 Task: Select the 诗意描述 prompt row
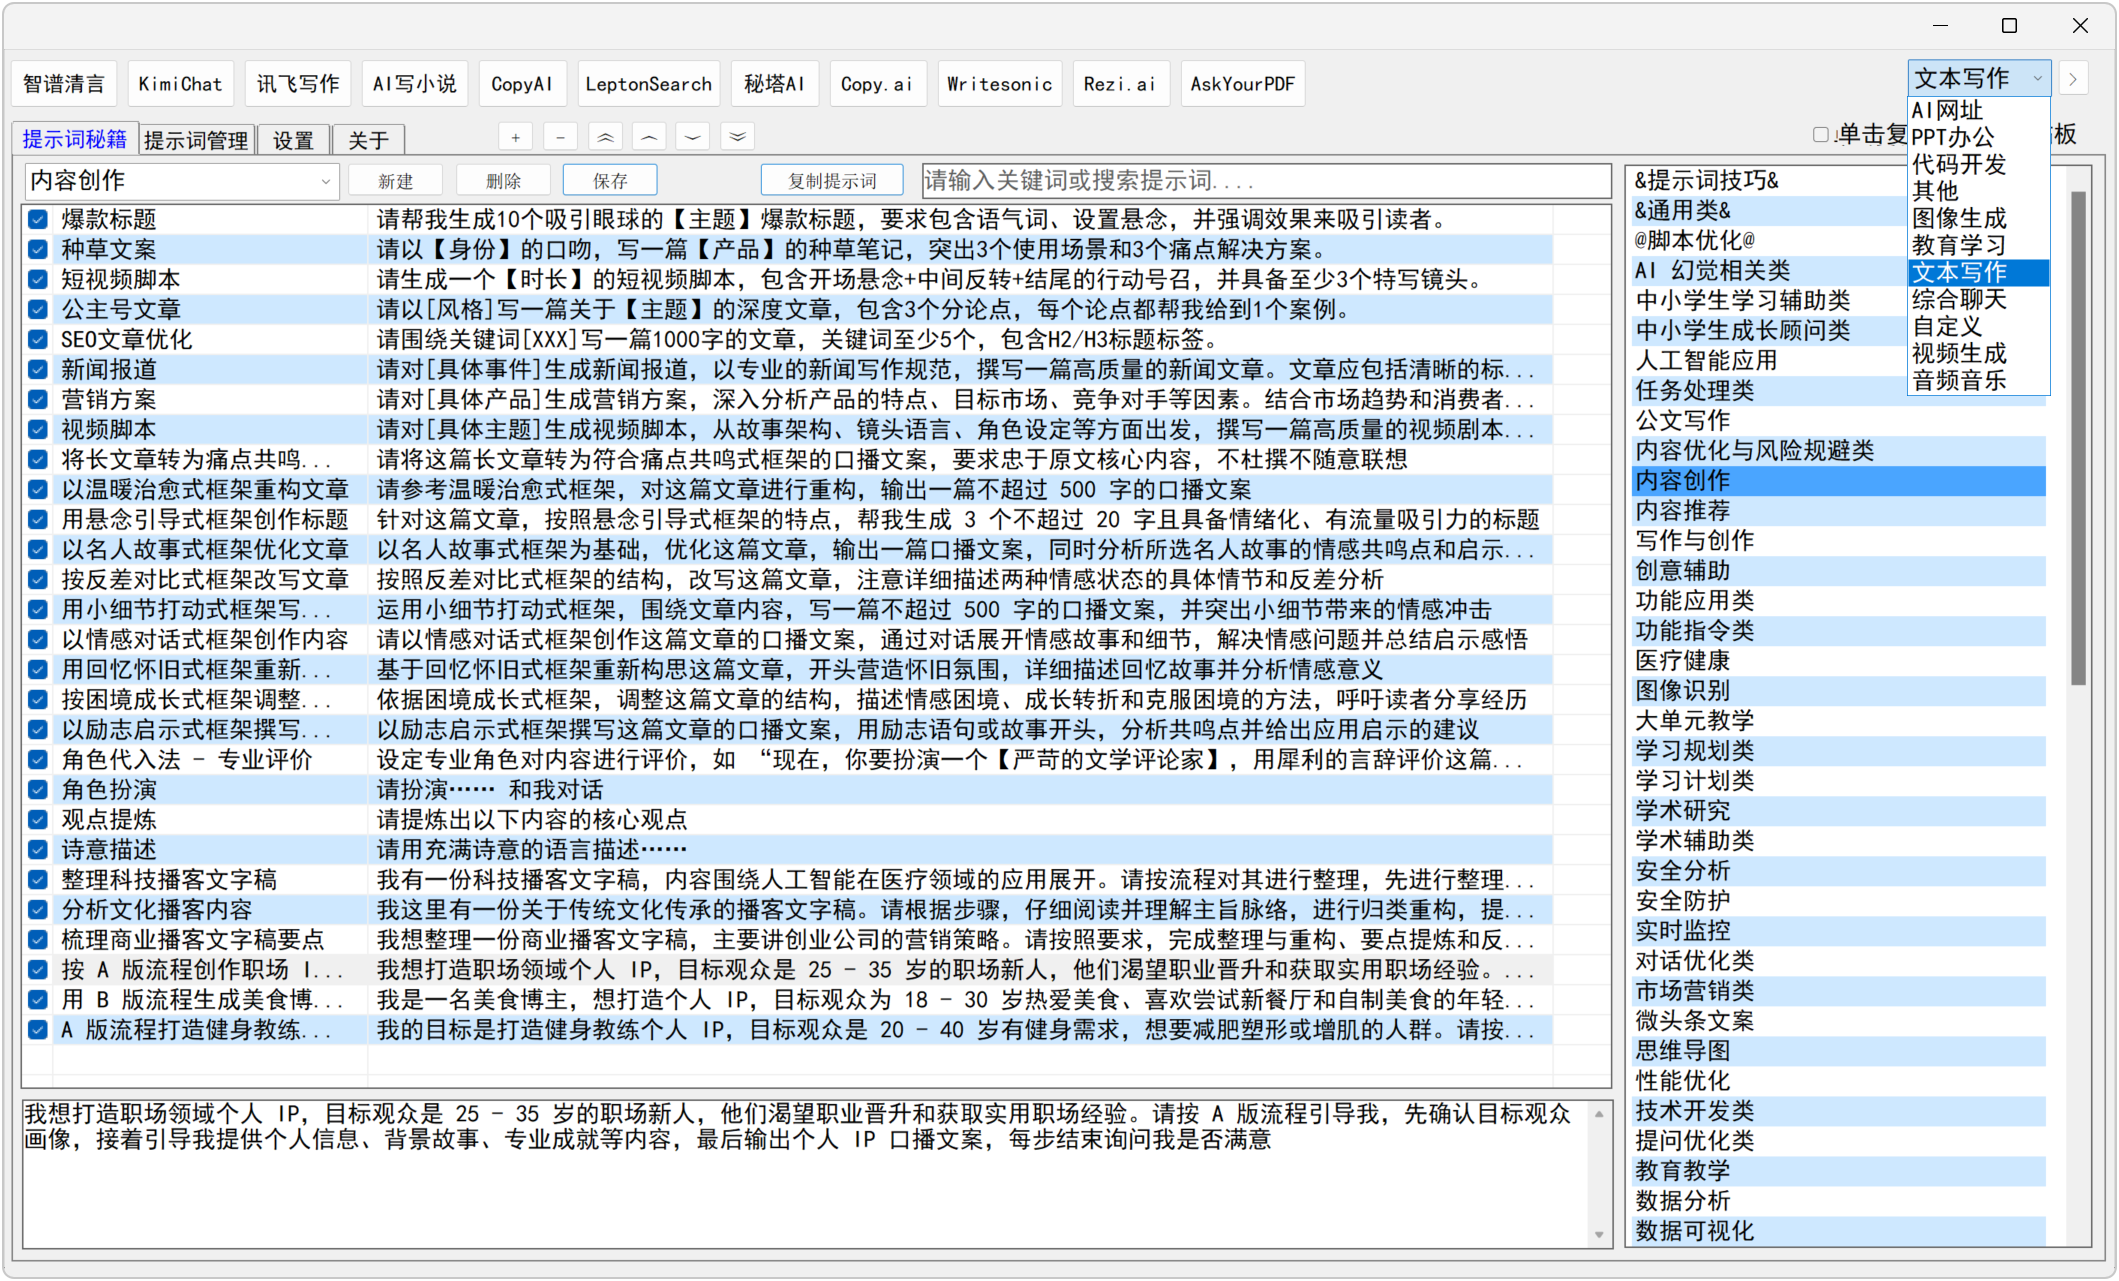point(788,850)
